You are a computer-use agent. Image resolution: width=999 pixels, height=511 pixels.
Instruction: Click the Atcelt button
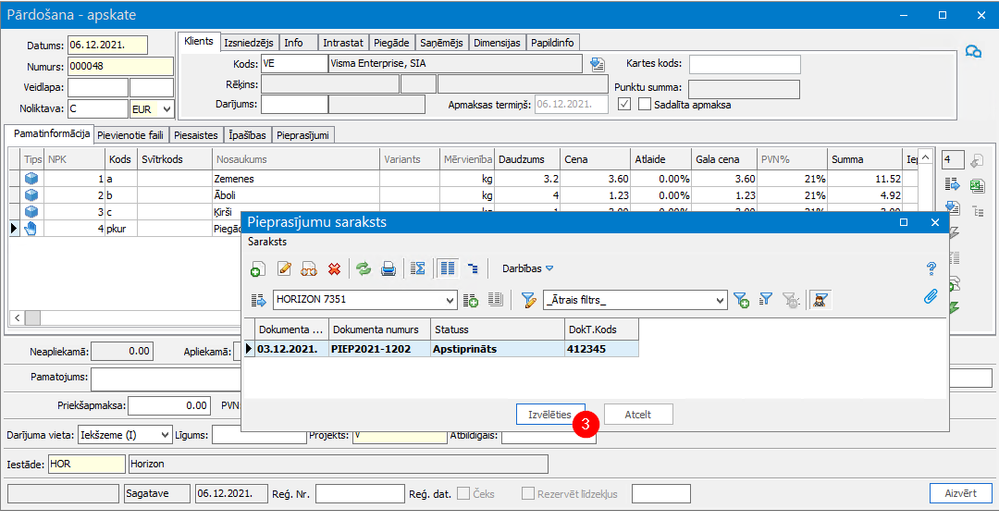pyautogui.click(x=638, y=414)
